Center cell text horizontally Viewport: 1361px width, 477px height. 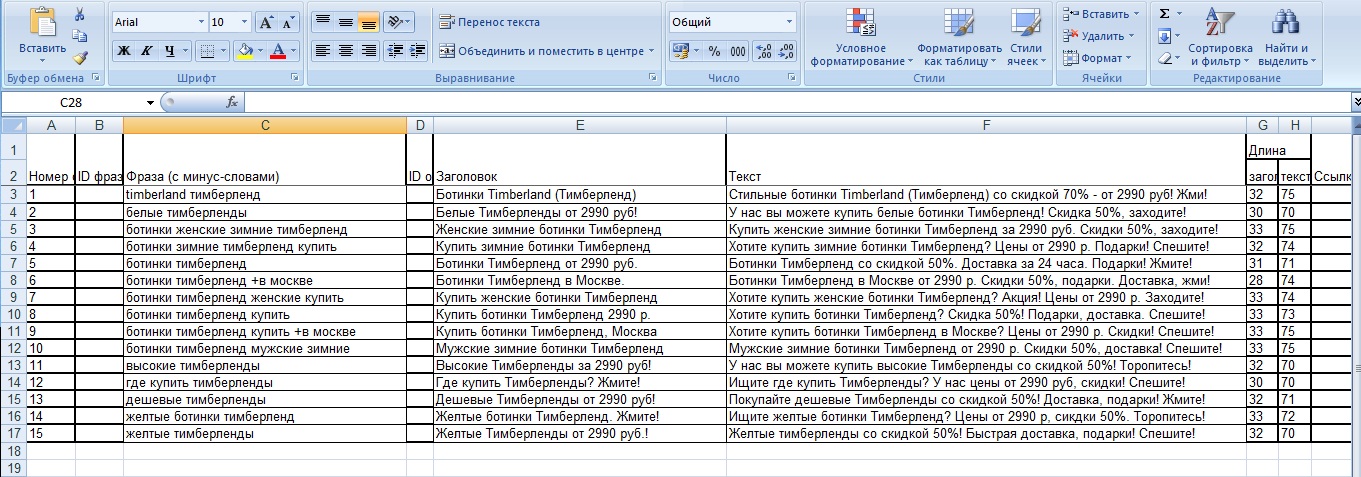[345, 51]
